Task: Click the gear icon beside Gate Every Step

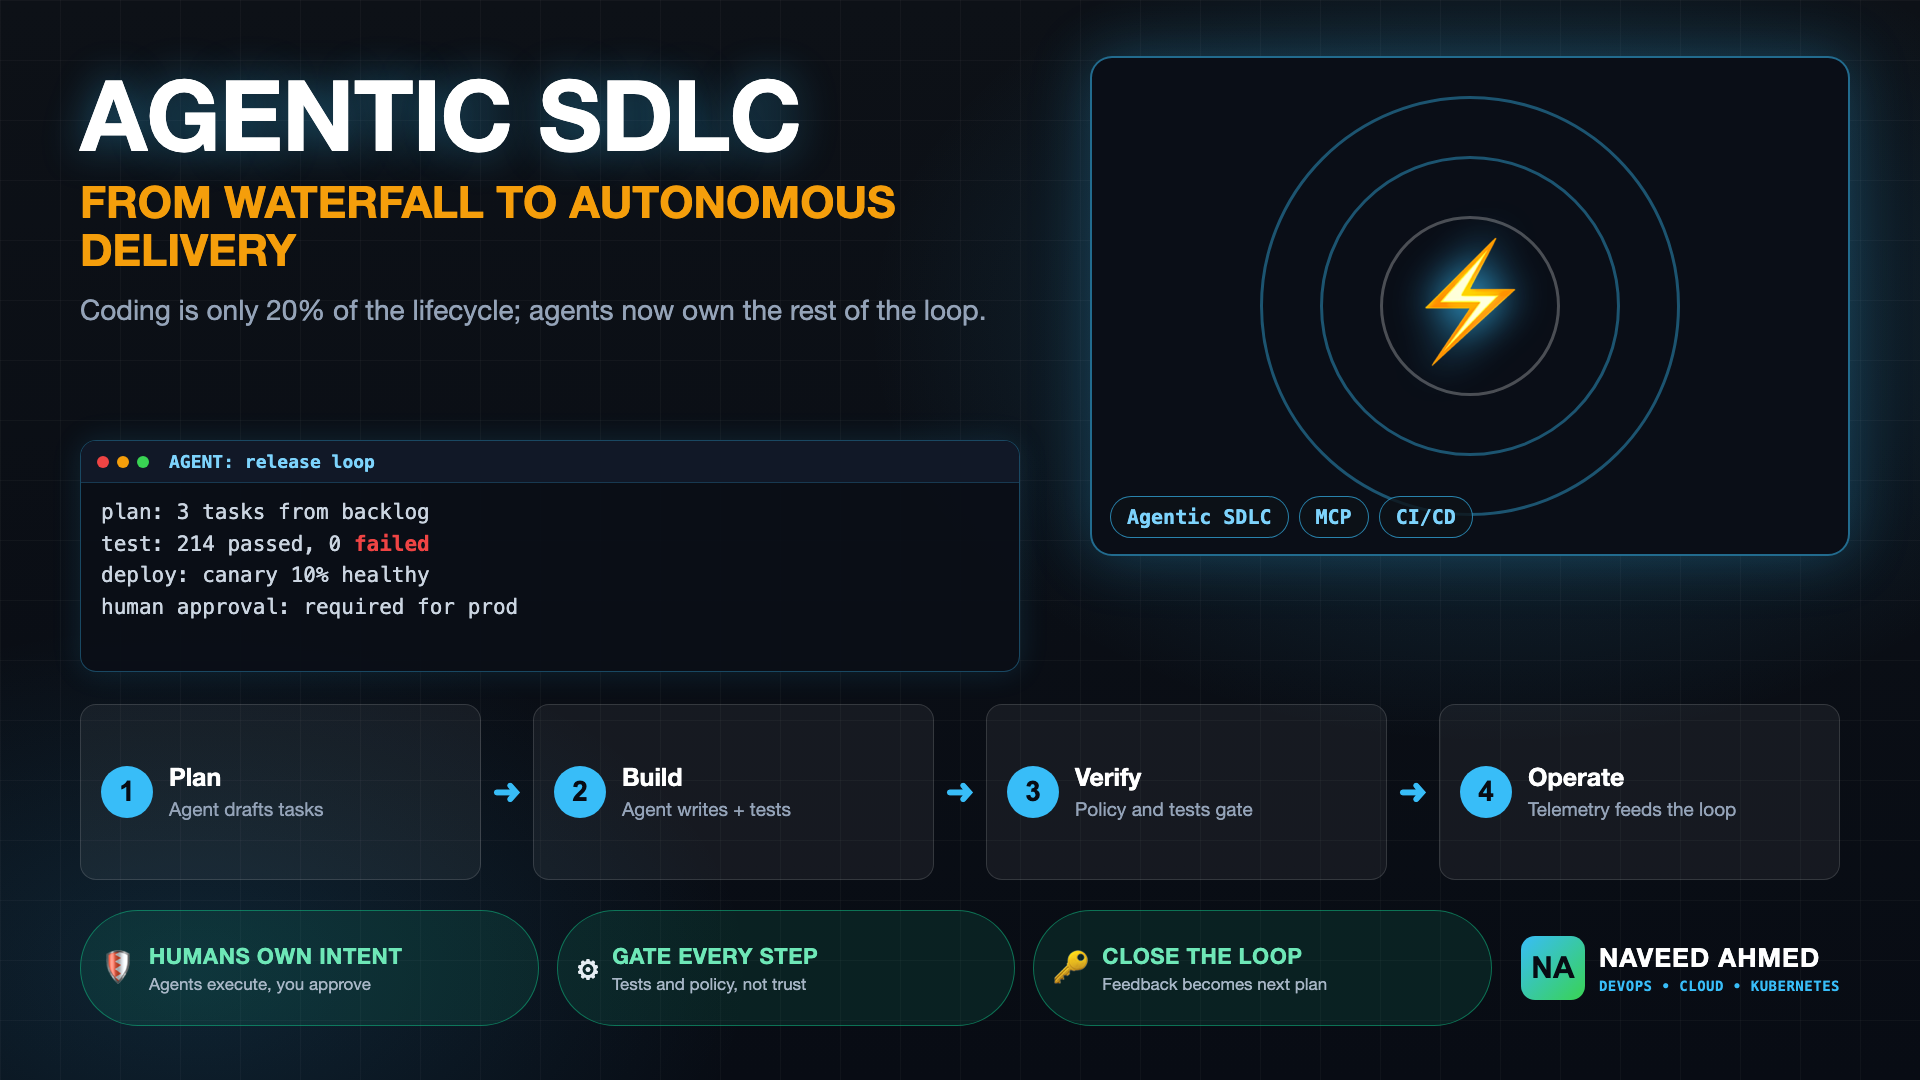Action: coord(588,969)
